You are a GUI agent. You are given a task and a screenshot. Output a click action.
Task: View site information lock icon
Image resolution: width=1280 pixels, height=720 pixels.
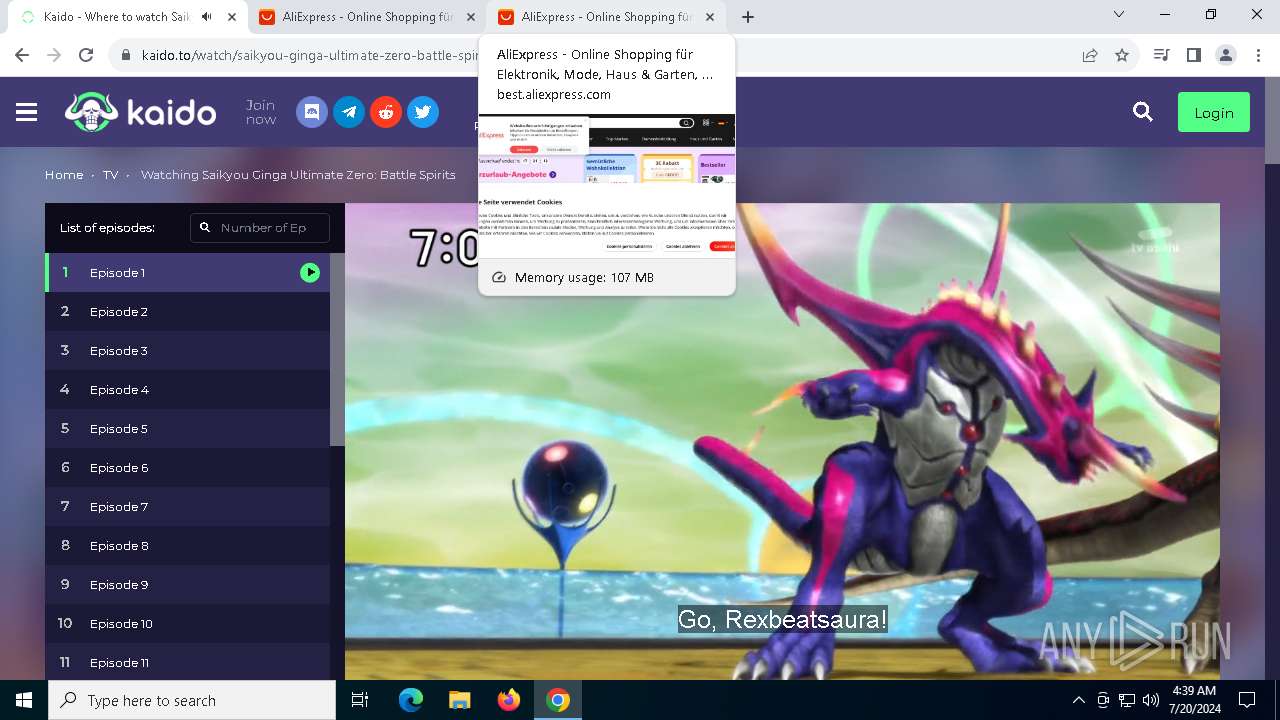pyautogui.click(x=126, y=55)
